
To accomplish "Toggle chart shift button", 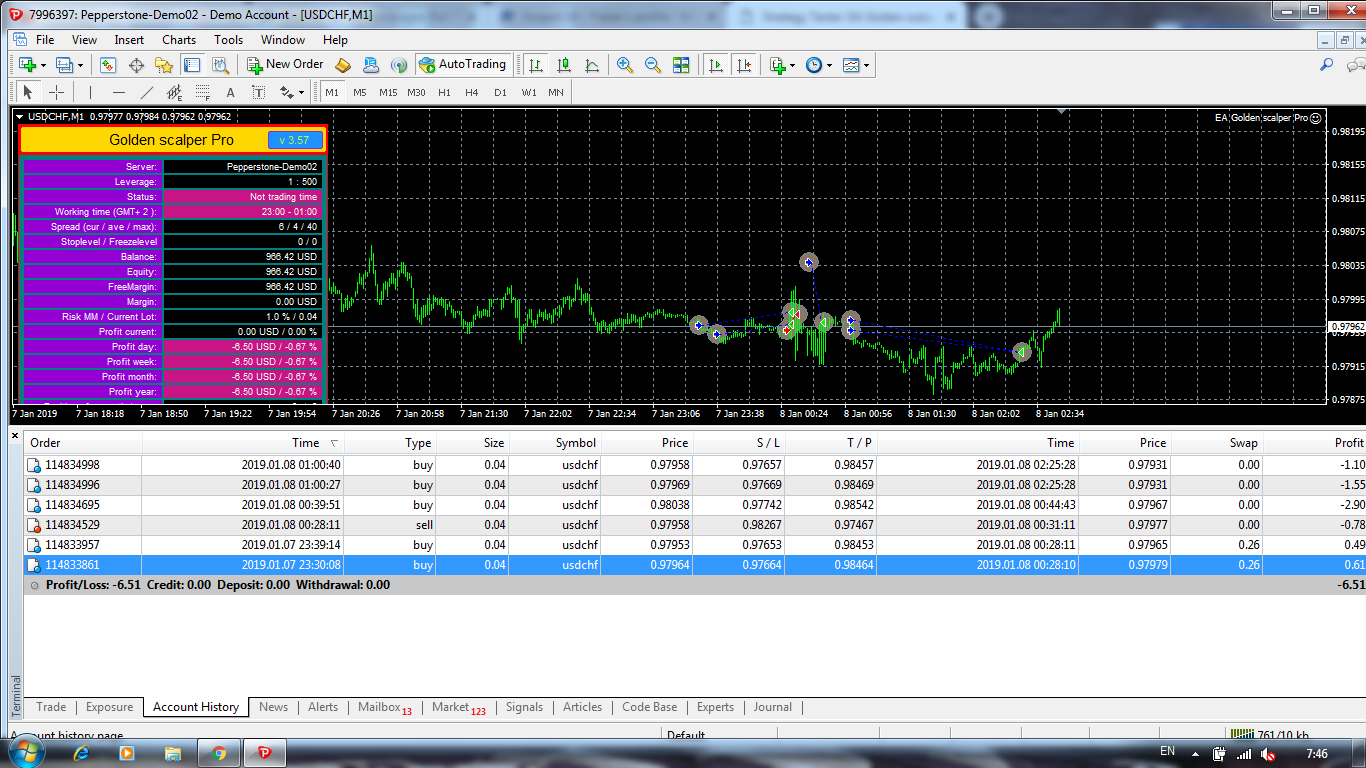I will [x=743, y=65].
